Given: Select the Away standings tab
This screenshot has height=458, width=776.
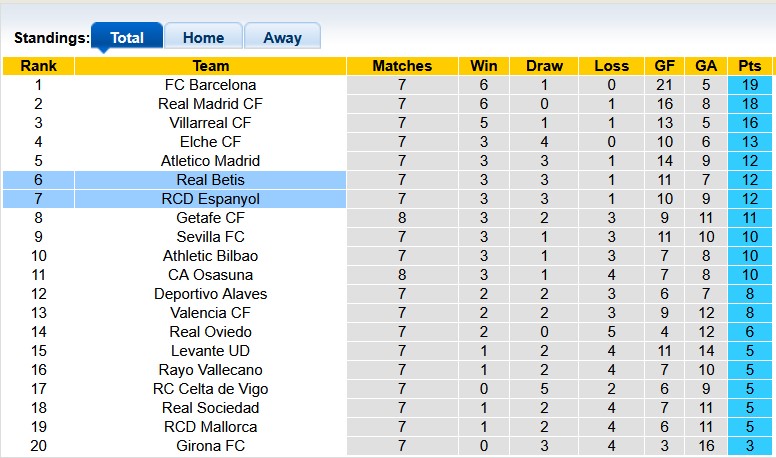Looking at the screenshot, I should tap(282, 38).
